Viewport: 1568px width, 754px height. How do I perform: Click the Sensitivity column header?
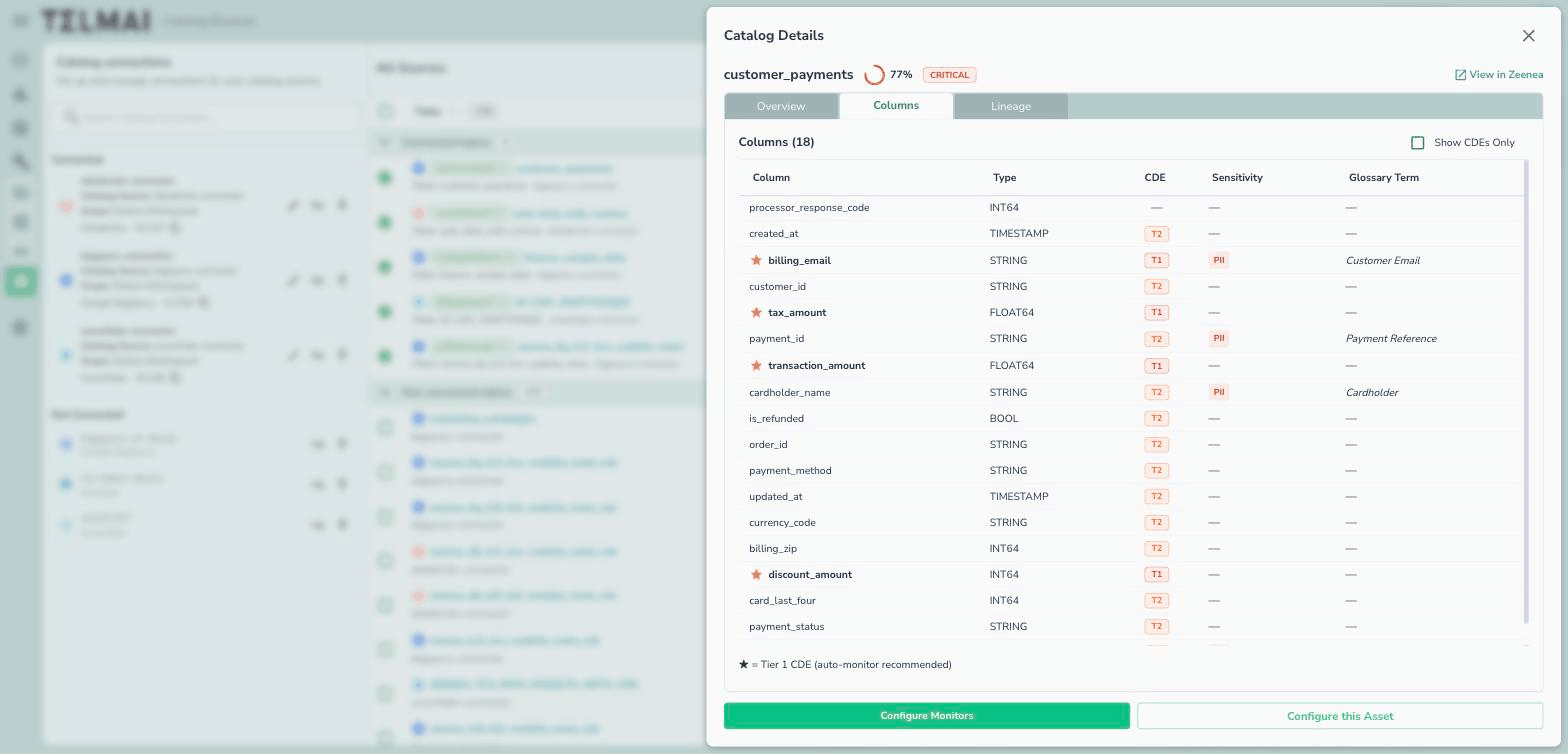coord(1237,178)
